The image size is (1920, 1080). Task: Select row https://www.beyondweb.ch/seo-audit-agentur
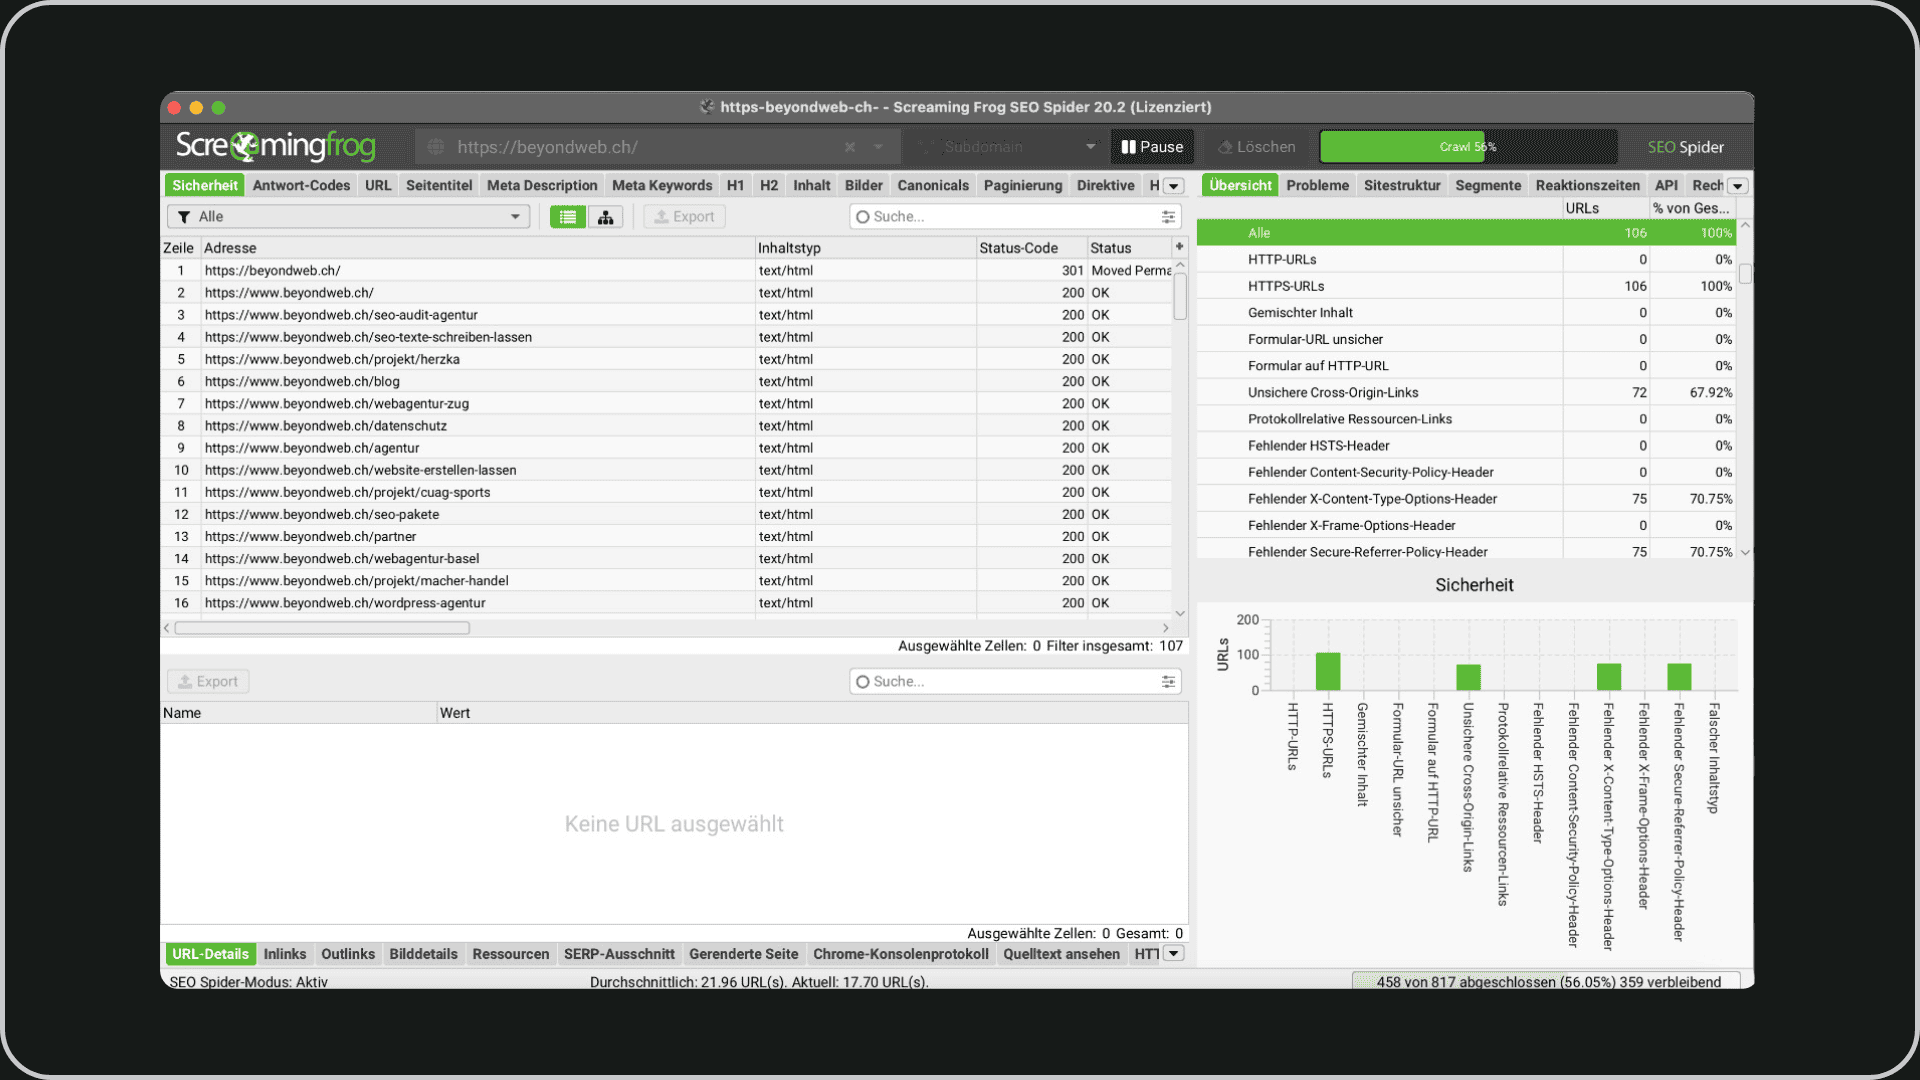coord(666,315)
